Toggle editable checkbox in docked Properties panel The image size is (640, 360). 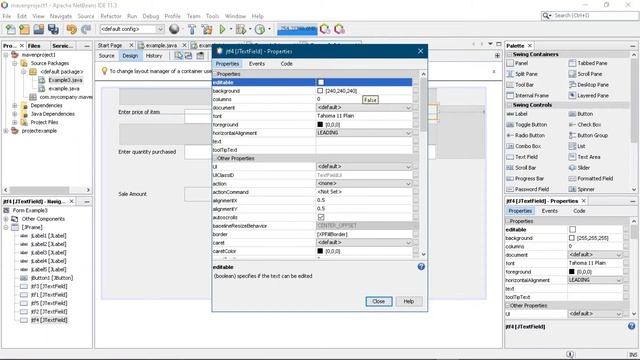coord(572,229)
